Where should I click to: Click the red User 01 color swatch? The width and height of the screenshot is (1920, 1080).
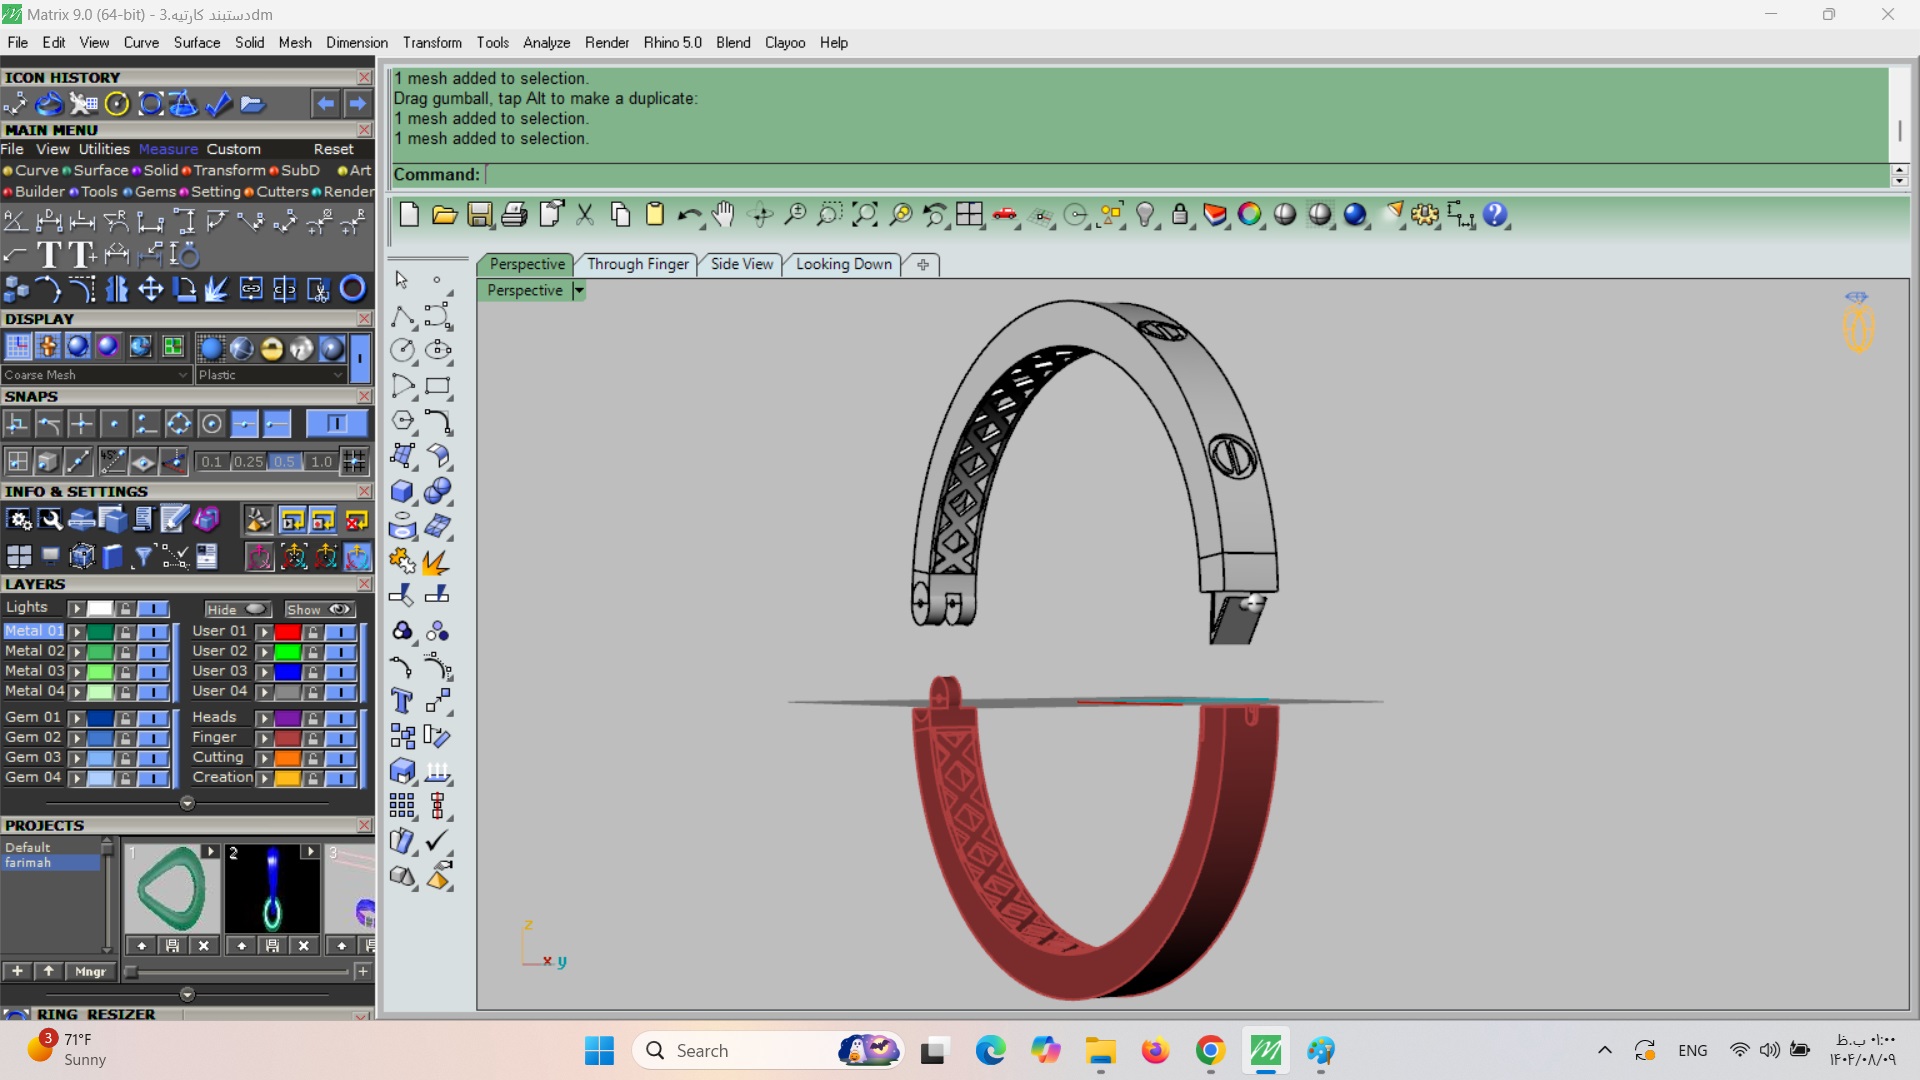pos(287,632)
